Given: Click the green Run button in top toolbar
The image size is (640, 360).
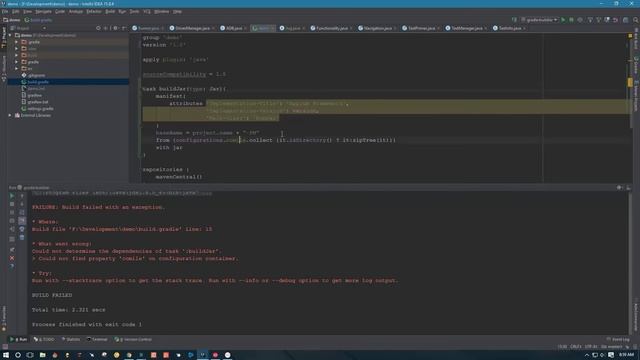Looking at the screenshot, I should pos(563,20).
